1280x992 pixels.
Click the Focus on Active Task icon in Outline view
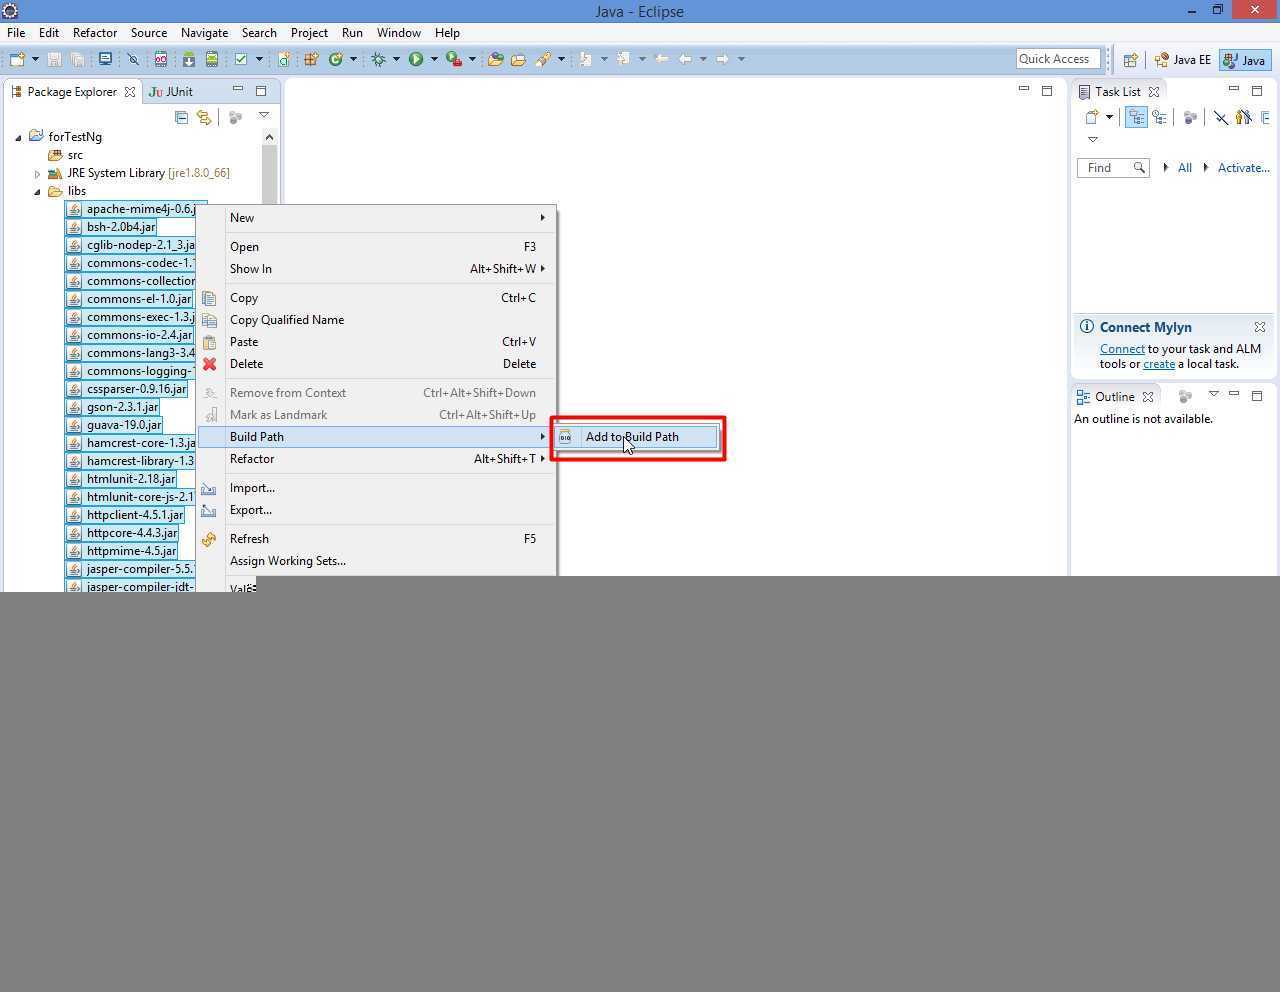click(1184, 396)
